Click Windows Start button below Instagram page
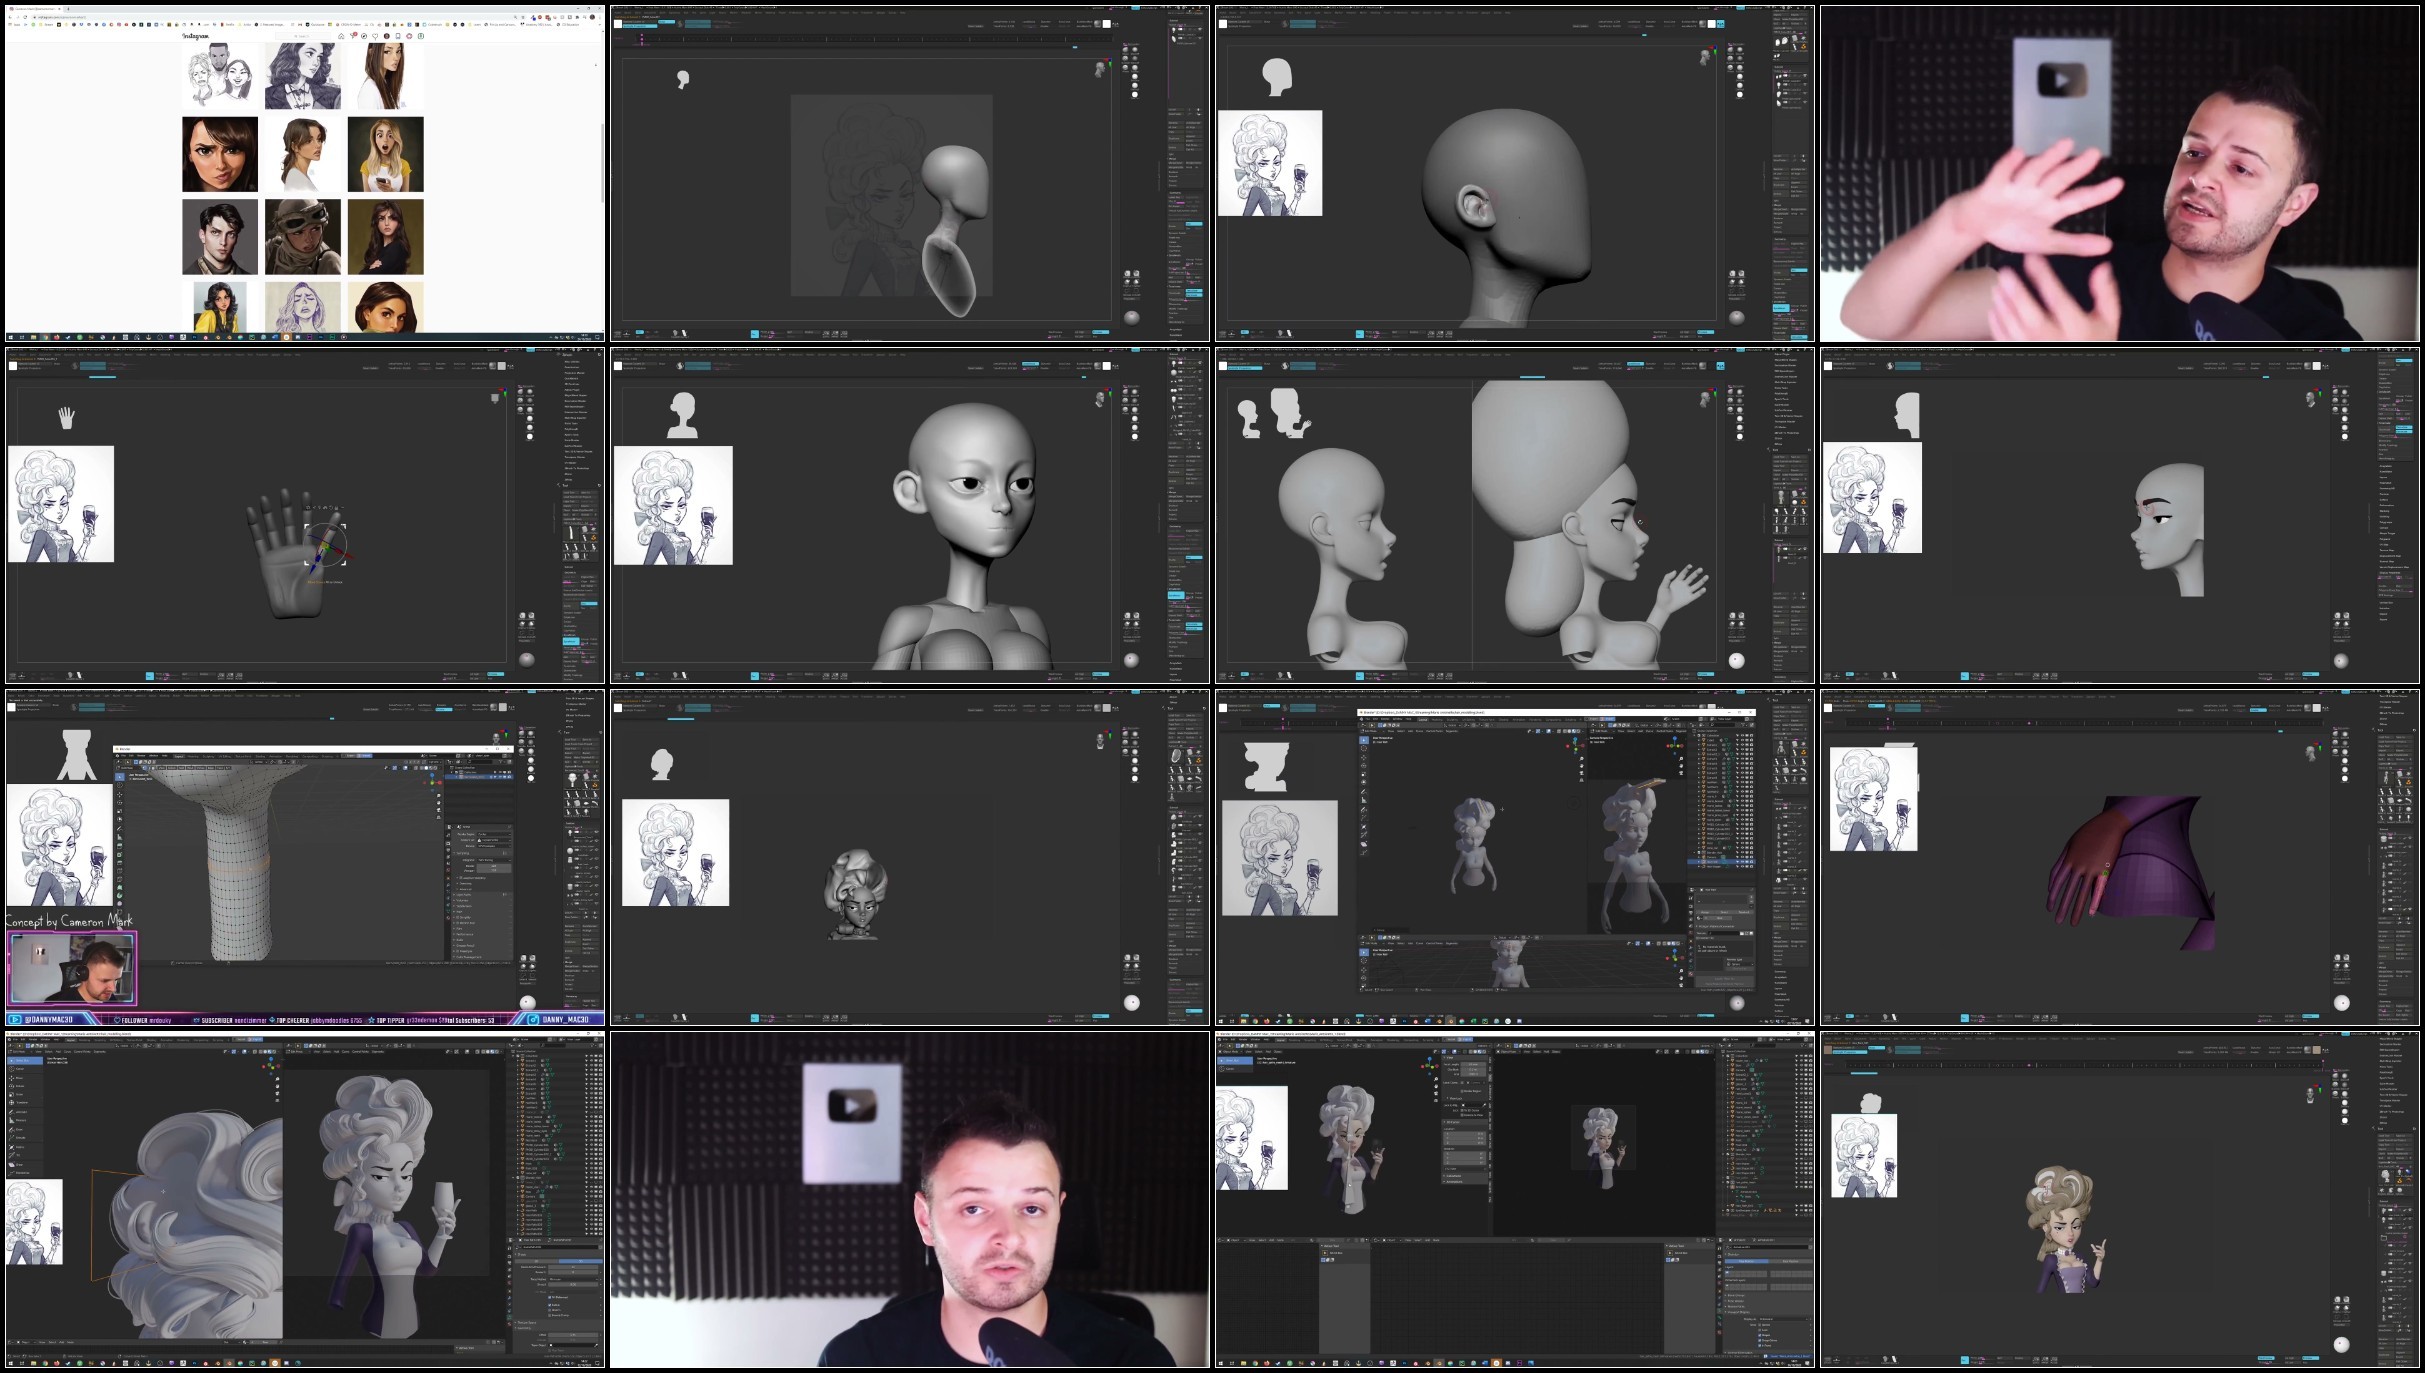The height and width of the screenshot is (1373, 2425). pos(11,337)
